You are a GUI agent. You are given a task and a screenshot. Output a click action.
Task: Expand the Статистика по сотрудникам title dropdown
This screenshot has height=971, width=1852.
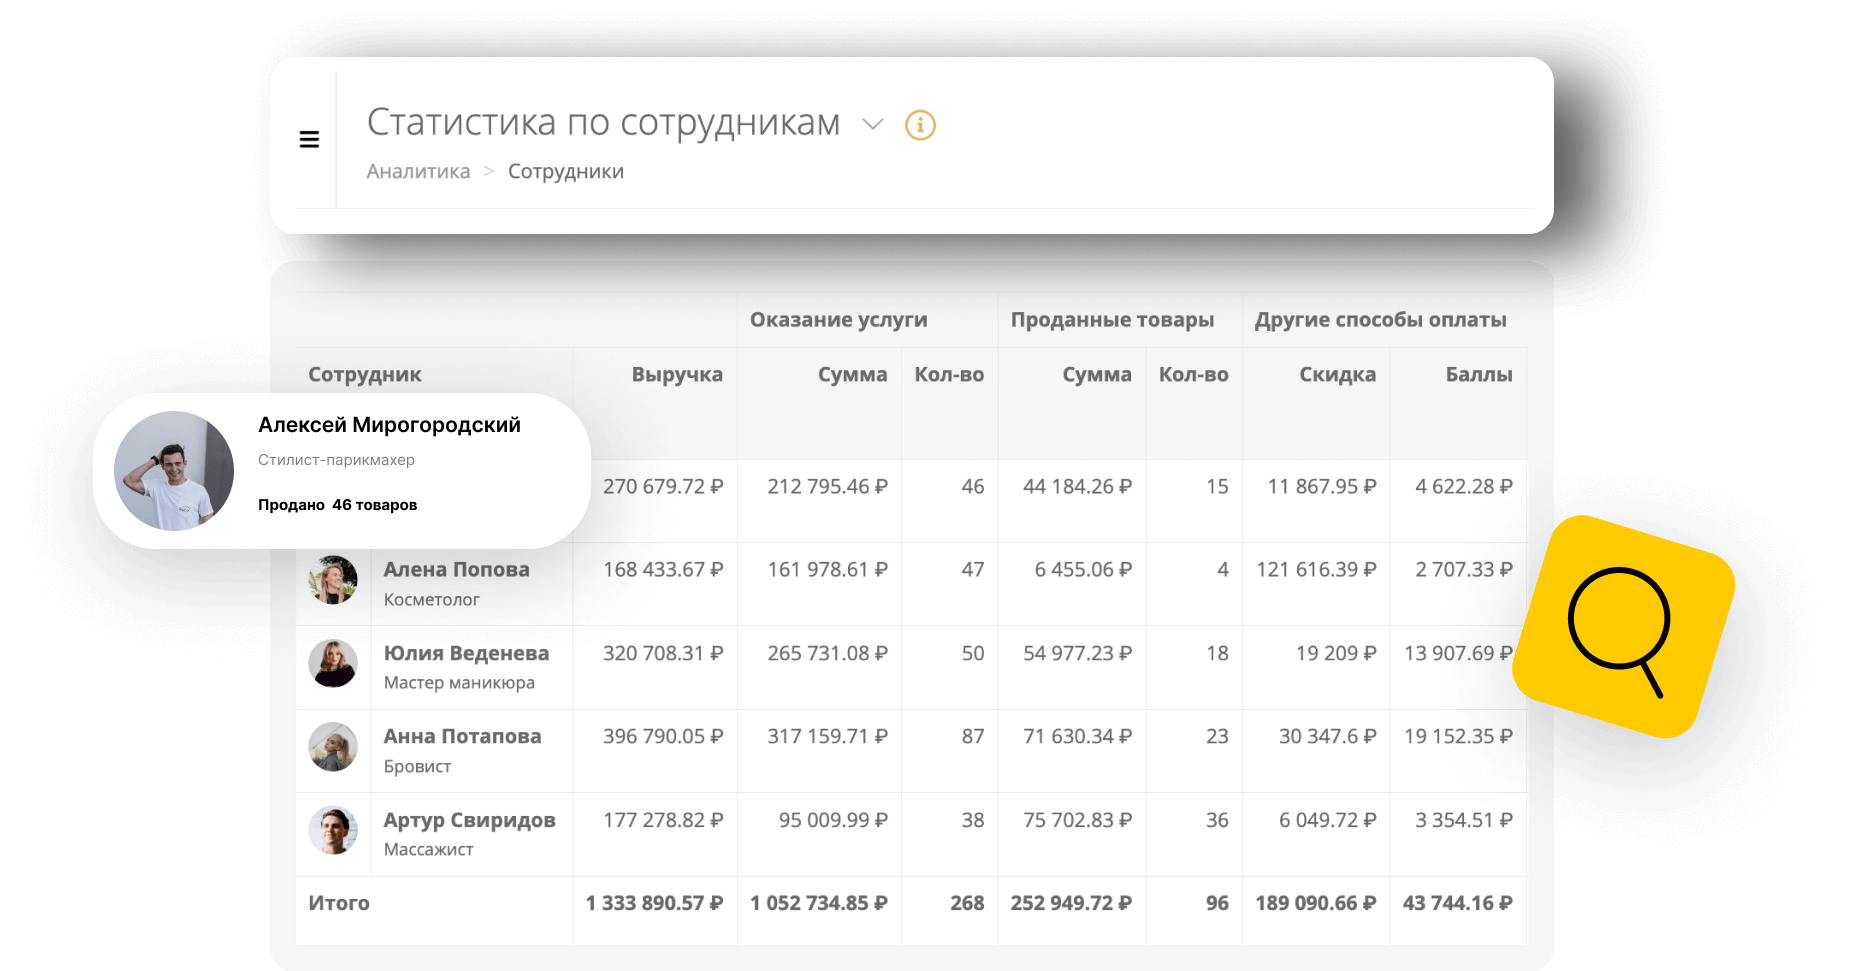(873, 124)
